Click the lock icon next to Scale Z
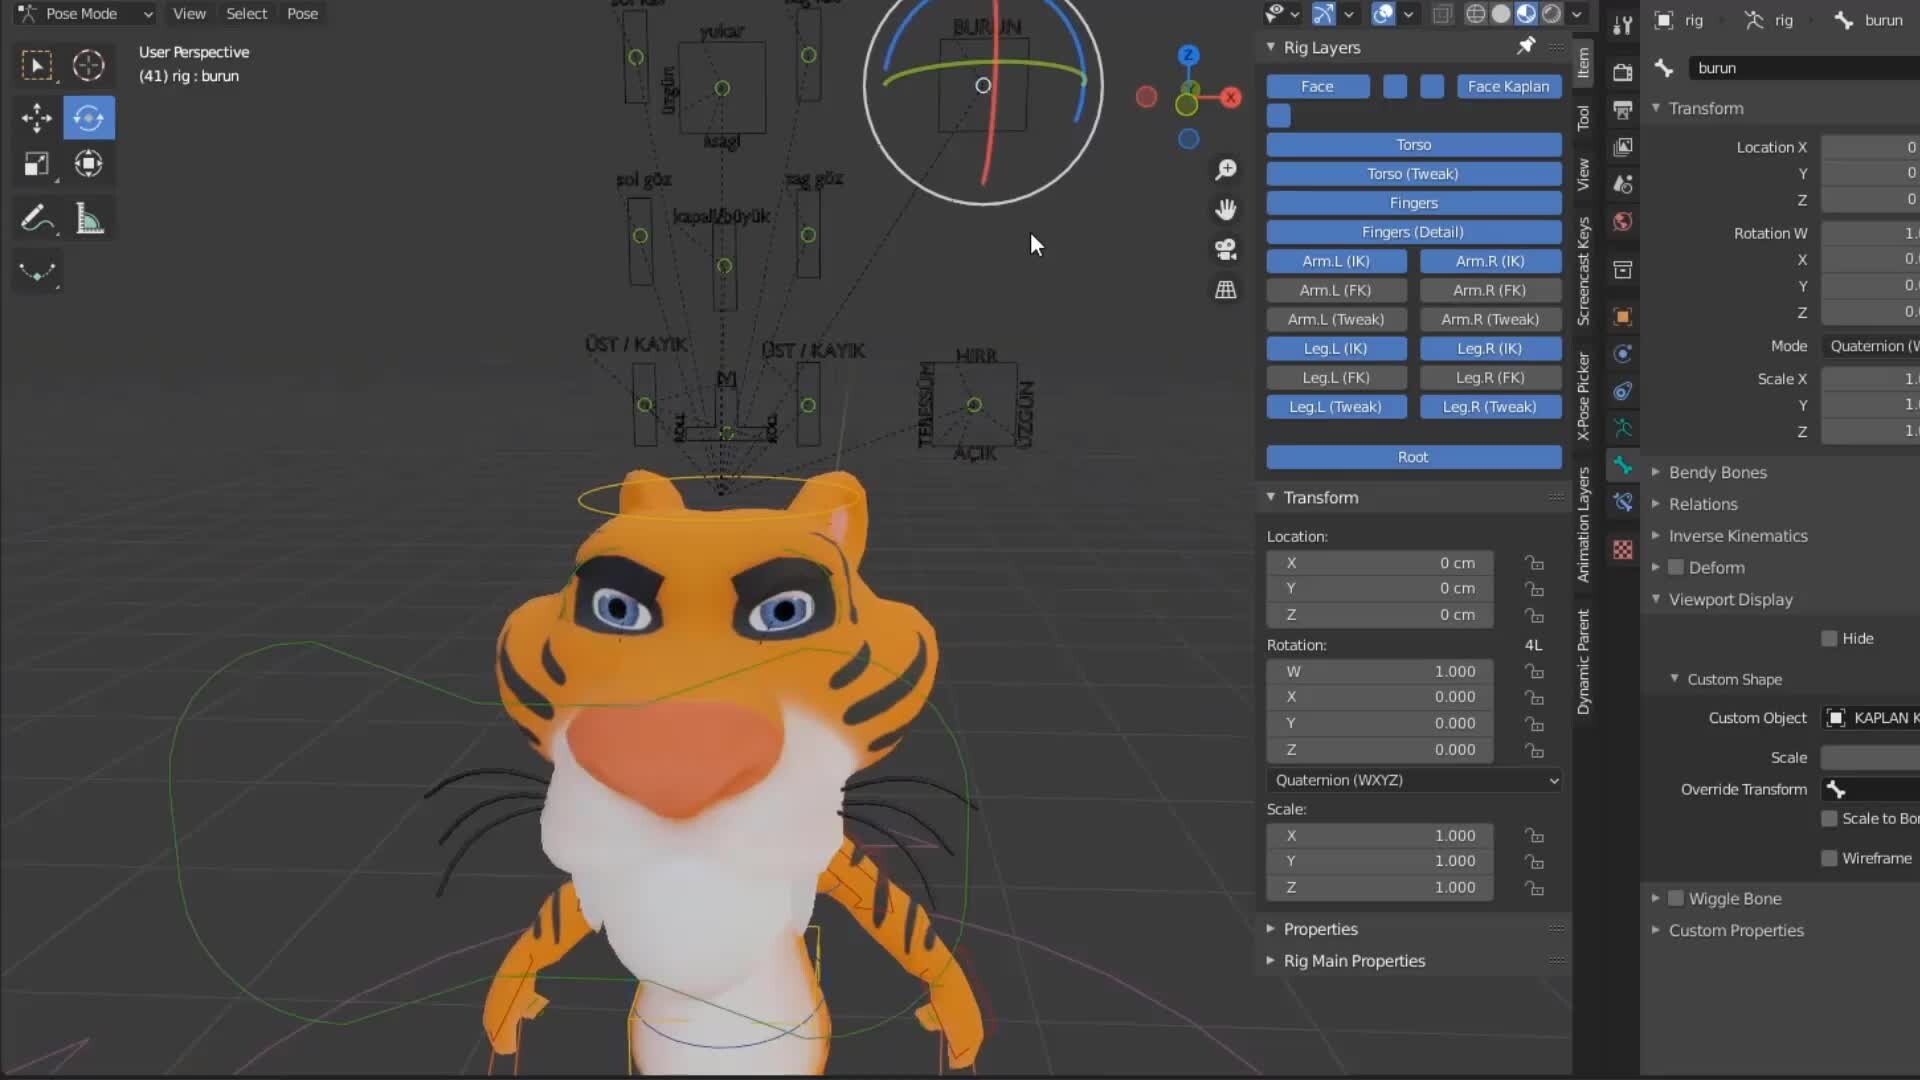This screenshot has width=1920, height=1080. [x=1535, y=888]
